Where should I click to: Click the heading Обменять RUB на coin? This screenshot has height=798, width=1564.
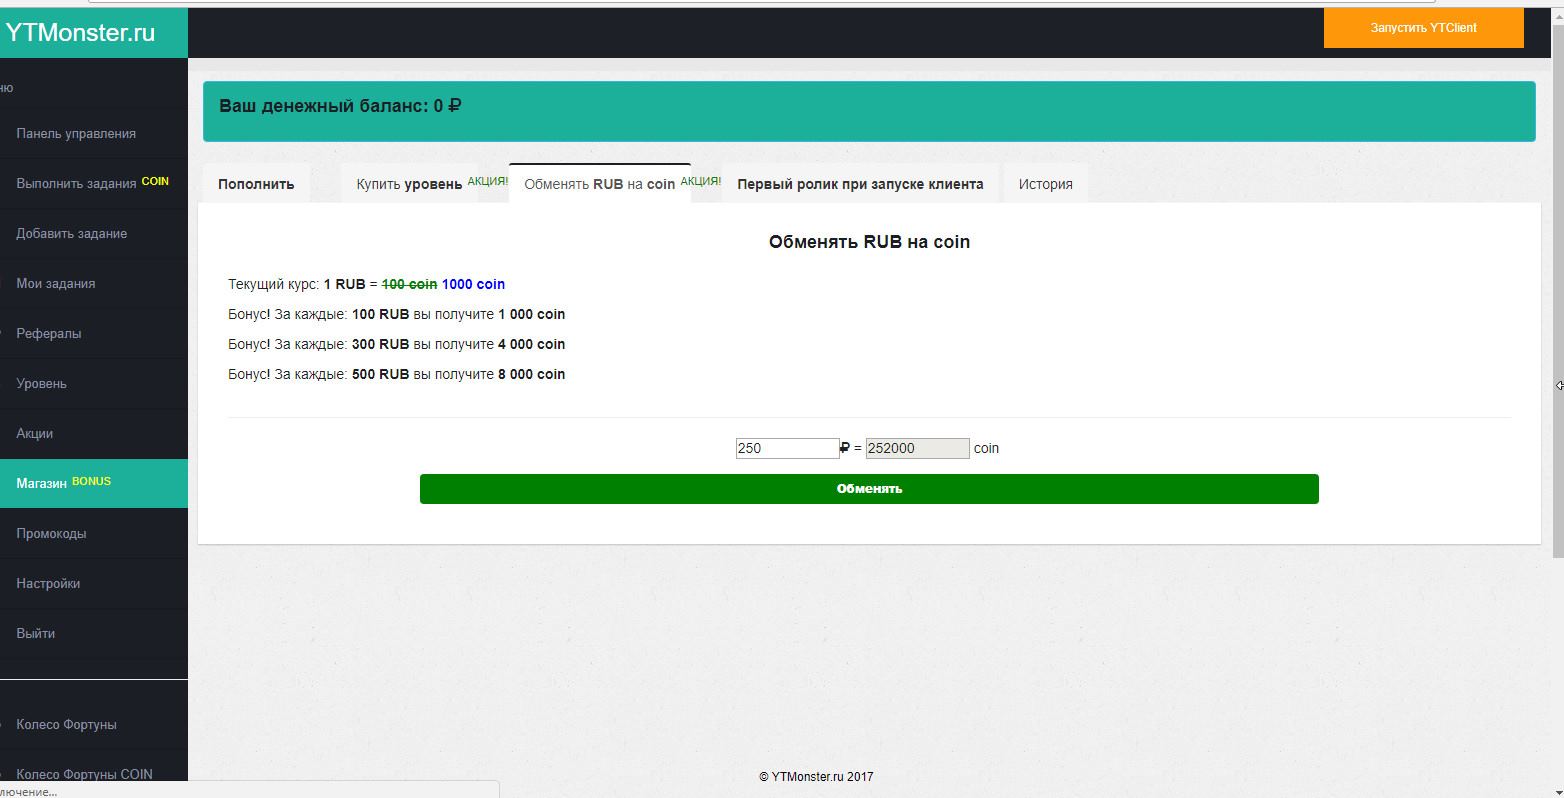(x=869, y=242)
